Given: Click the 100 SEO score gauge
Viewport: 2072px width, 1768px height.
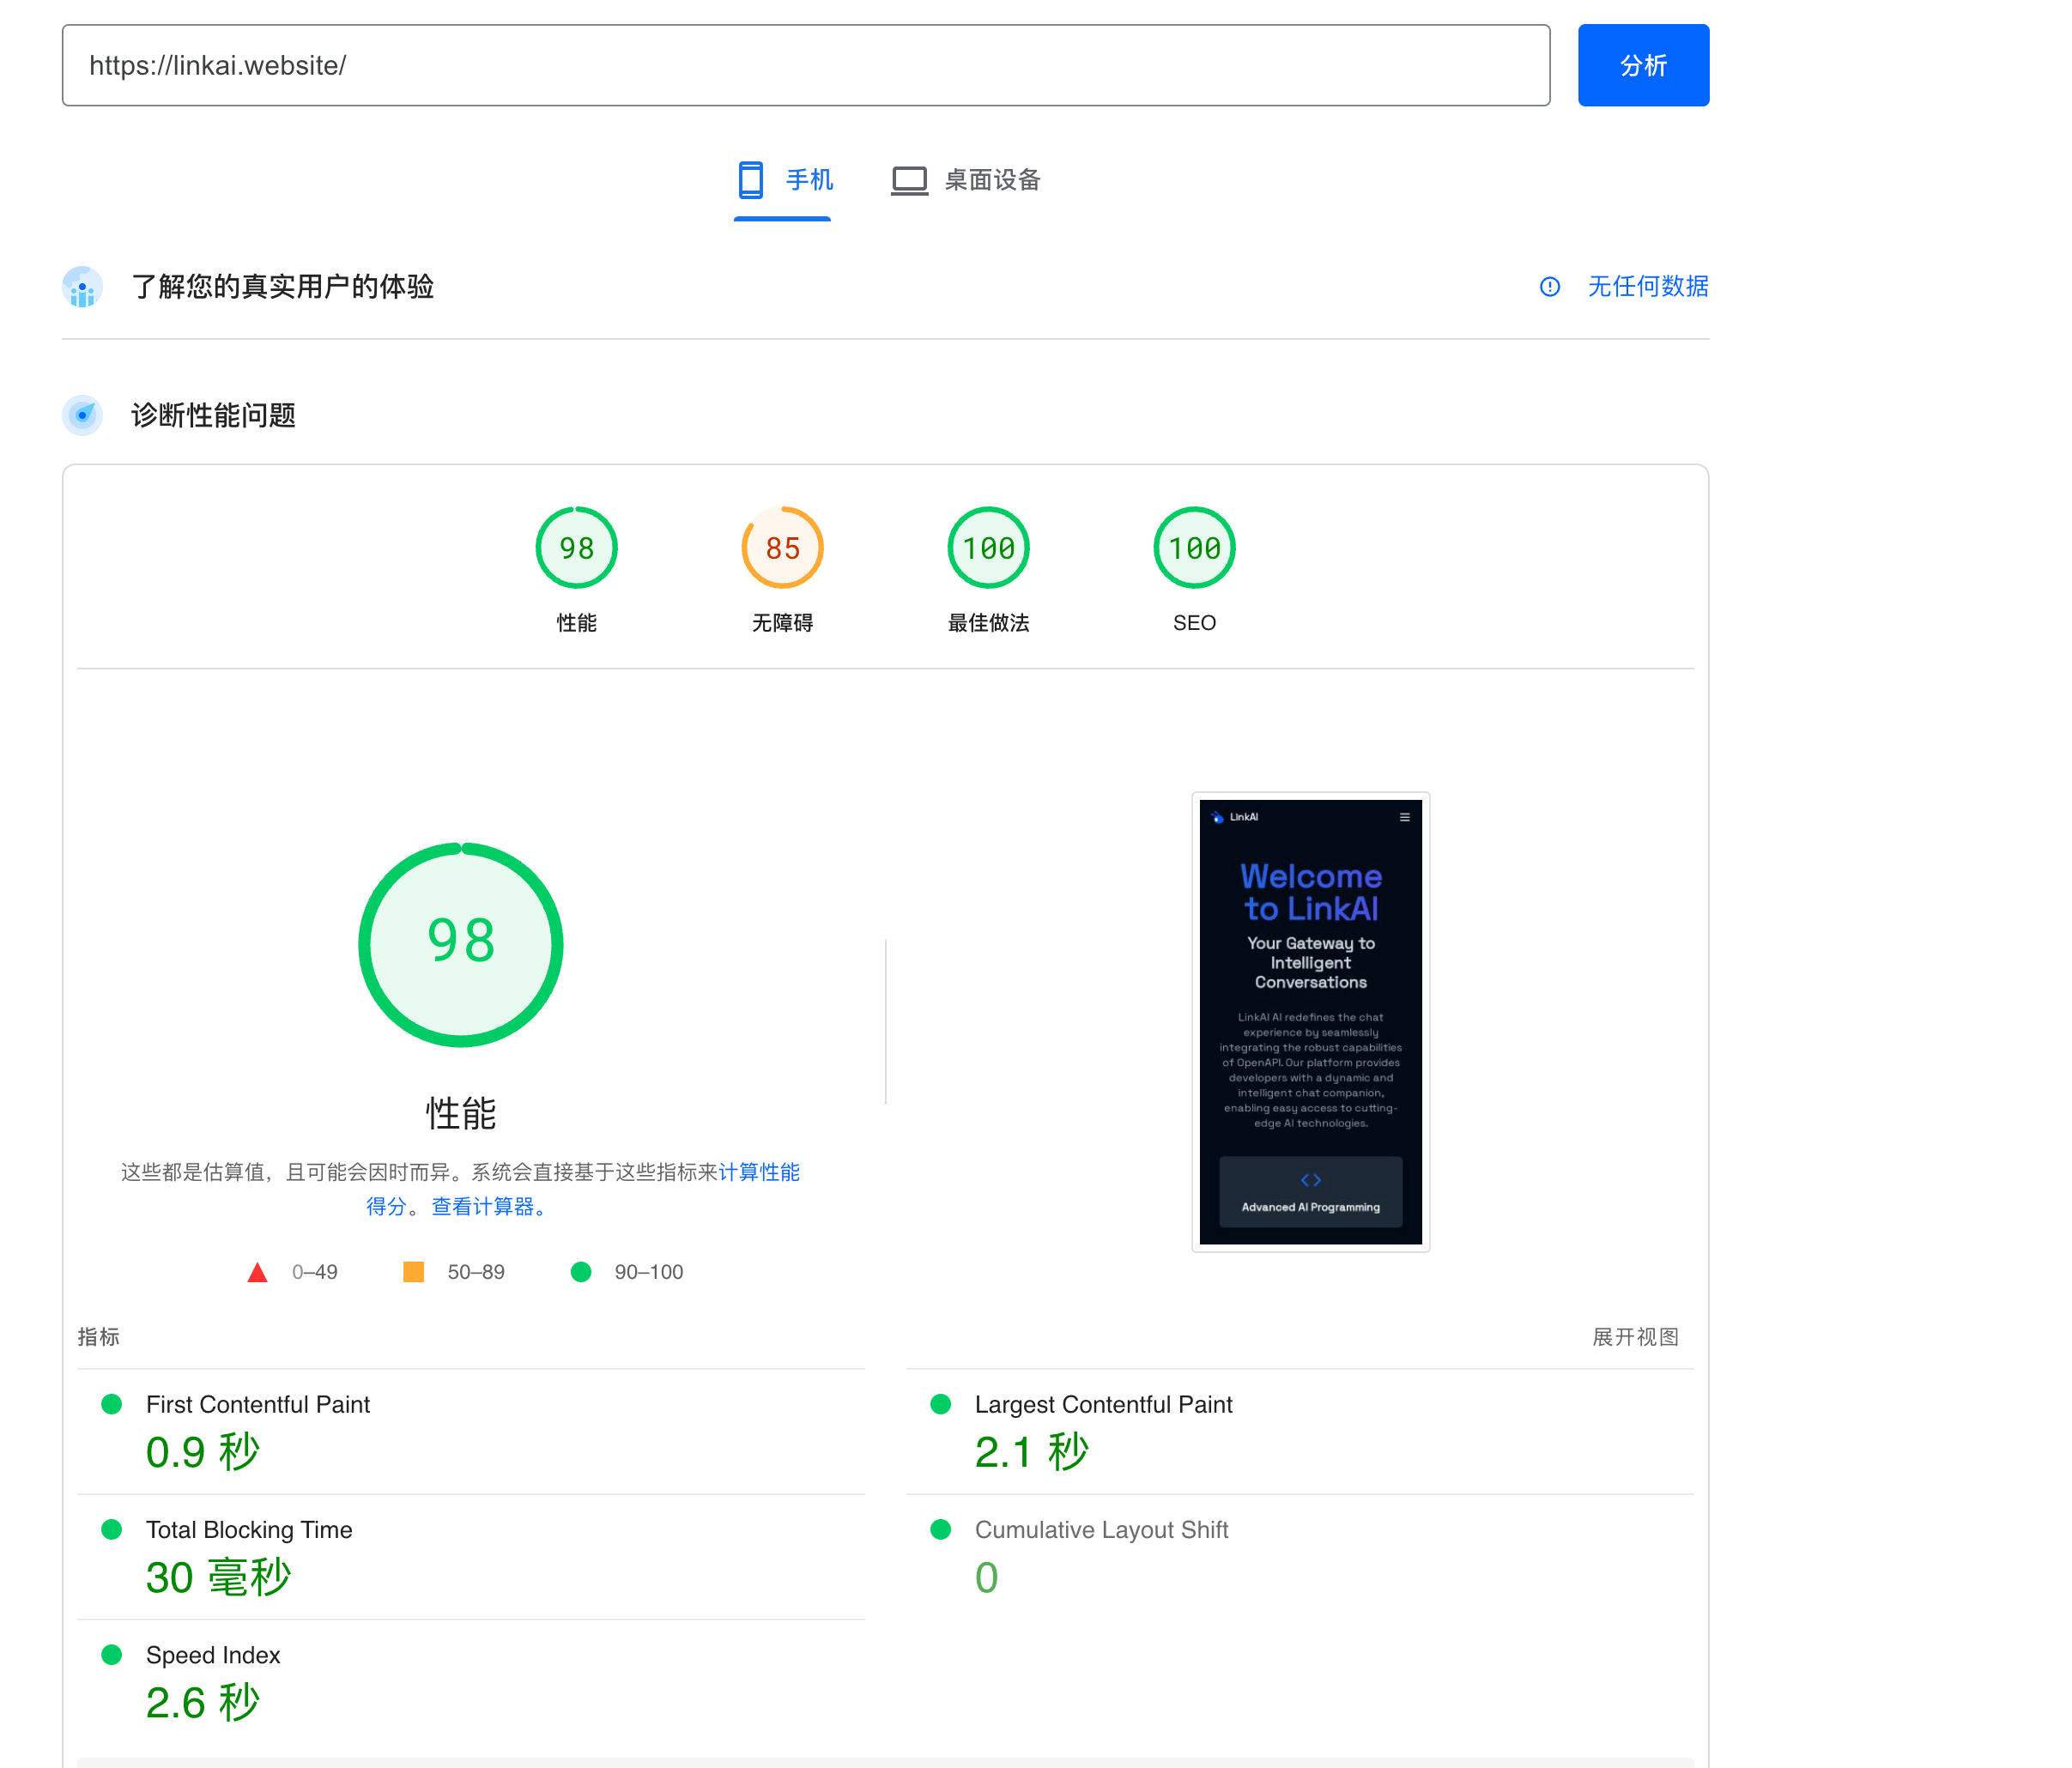Looking at the screenshot, I should click(x=1194, y=548).
